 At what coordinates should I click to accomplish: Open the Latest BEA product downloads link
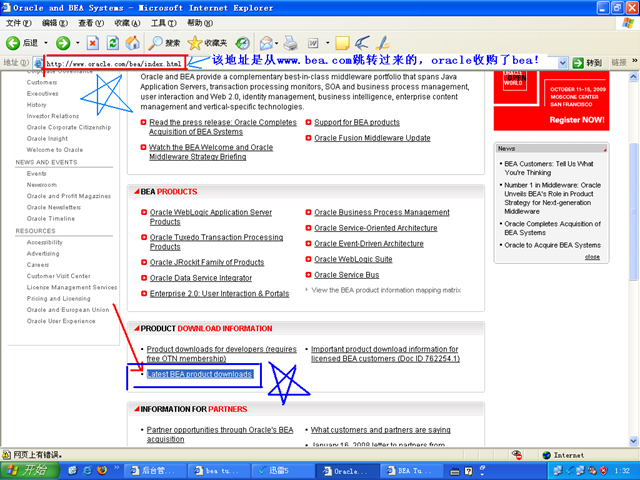[x=199, y=374]
